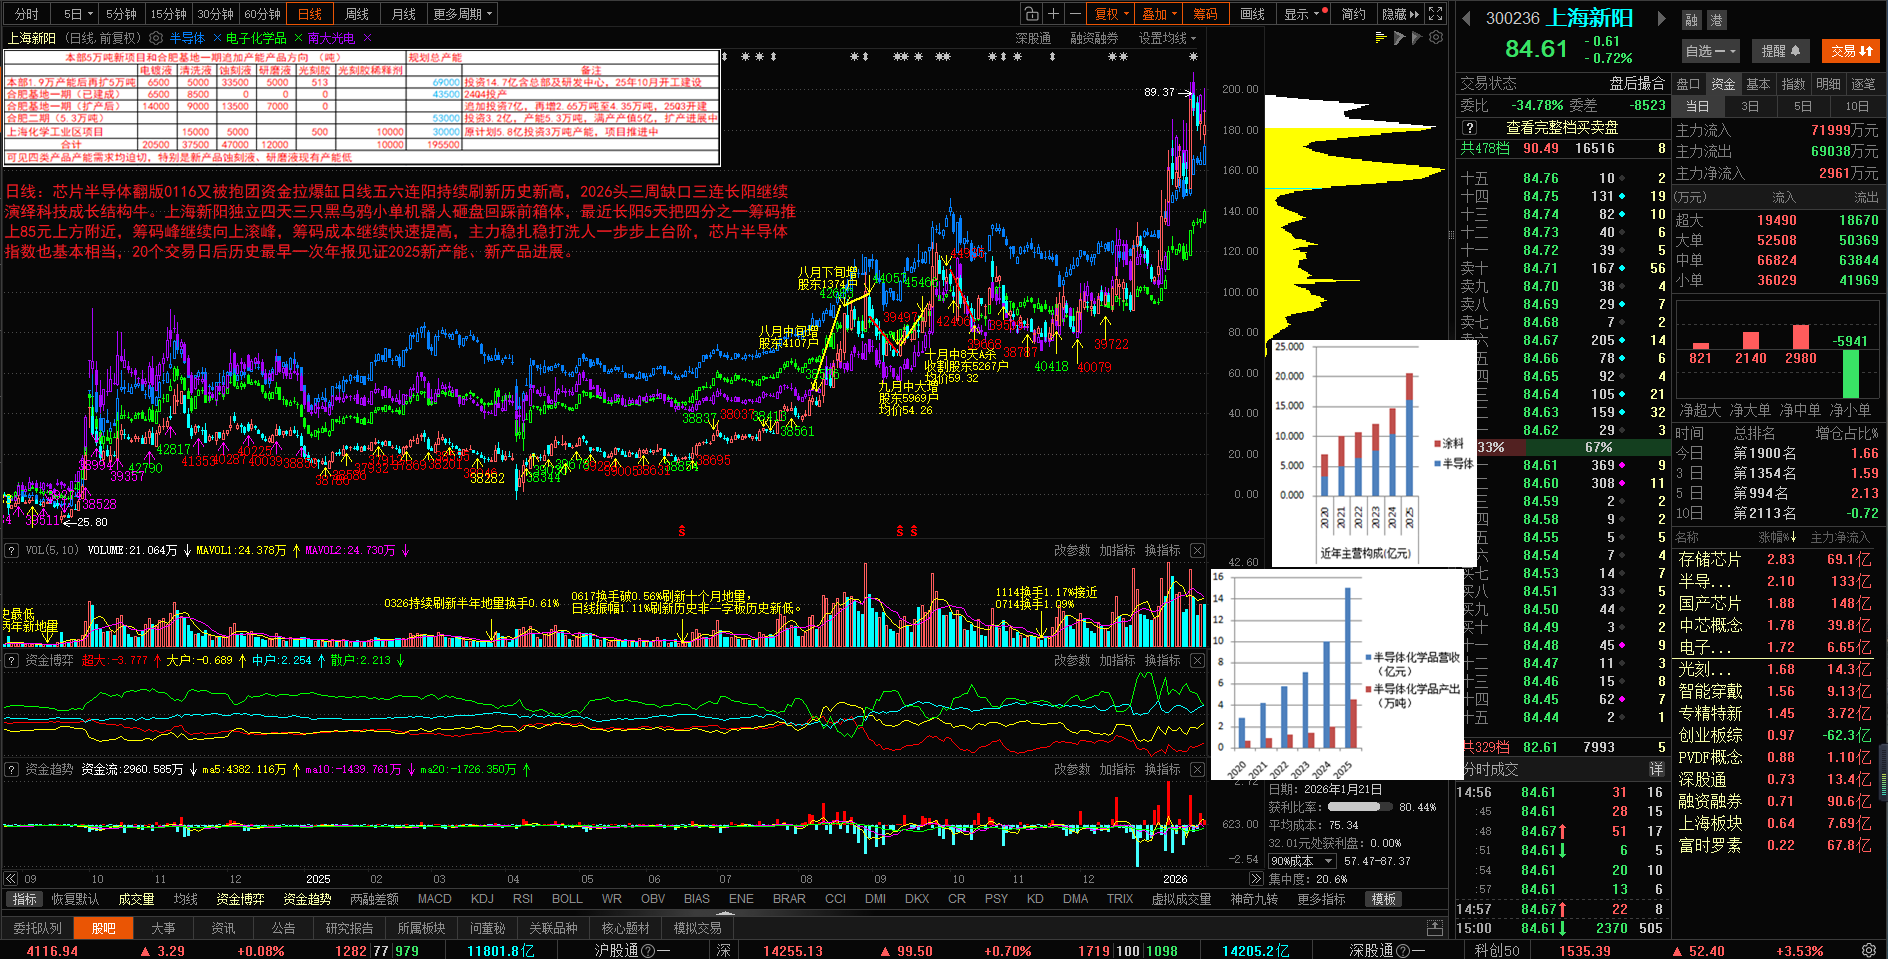This screenshot has height=959, width=1888.
Task: Expand the bottom panel via the divider arrow
Action: pos(725,912)
